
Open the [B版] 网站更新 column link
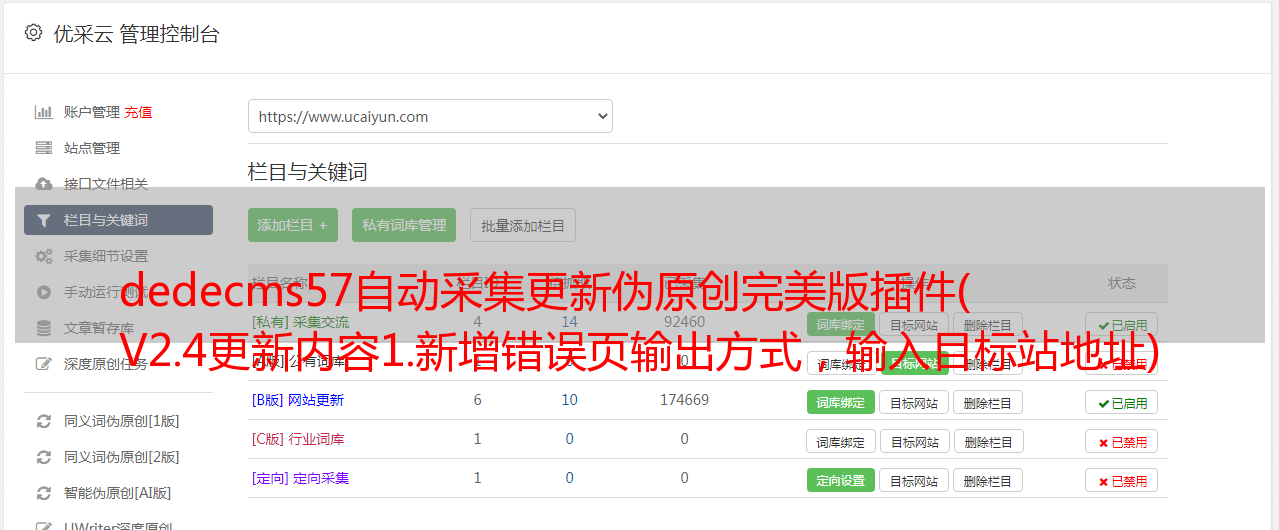coord(298,400)
